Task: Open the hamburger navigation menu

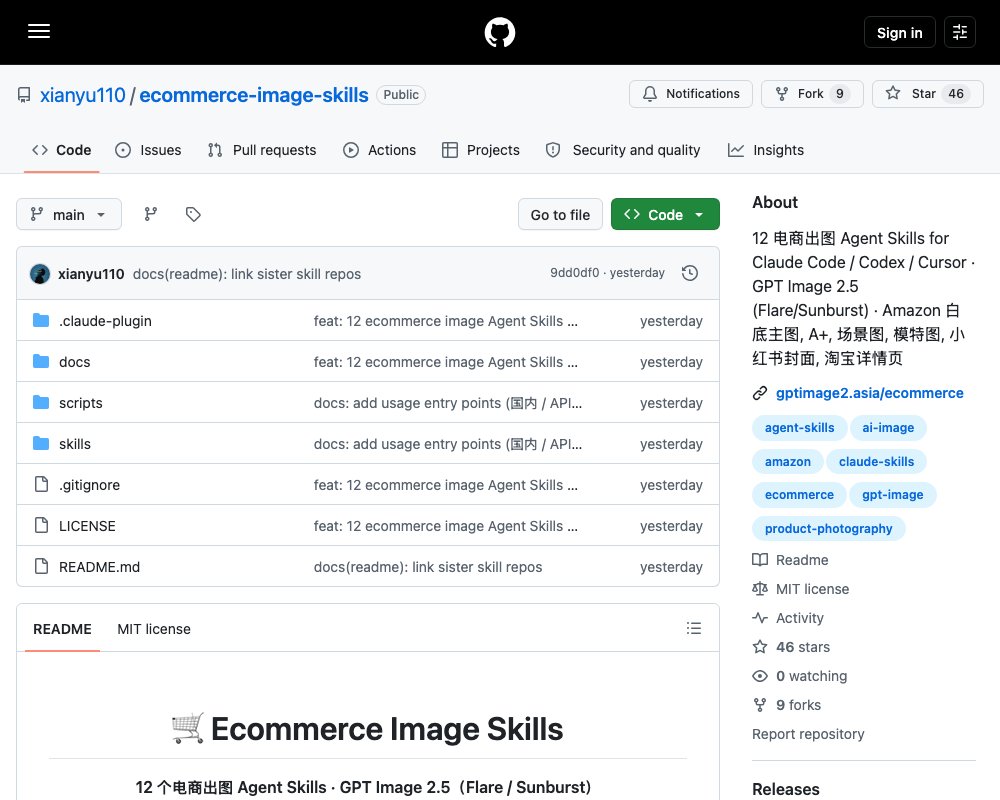Action: 39,31
